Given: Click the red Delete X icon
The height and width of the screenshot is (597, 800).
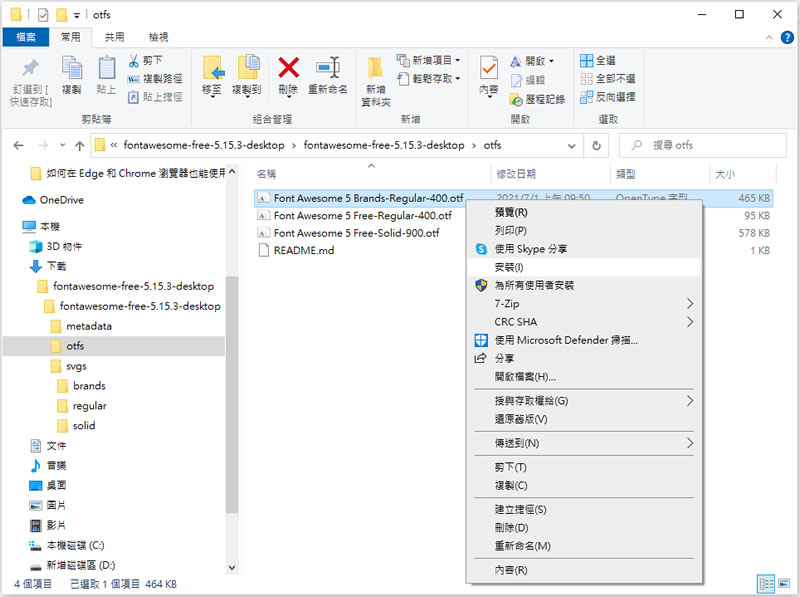Looking at the screenshot, I should (x=288, y=68).
